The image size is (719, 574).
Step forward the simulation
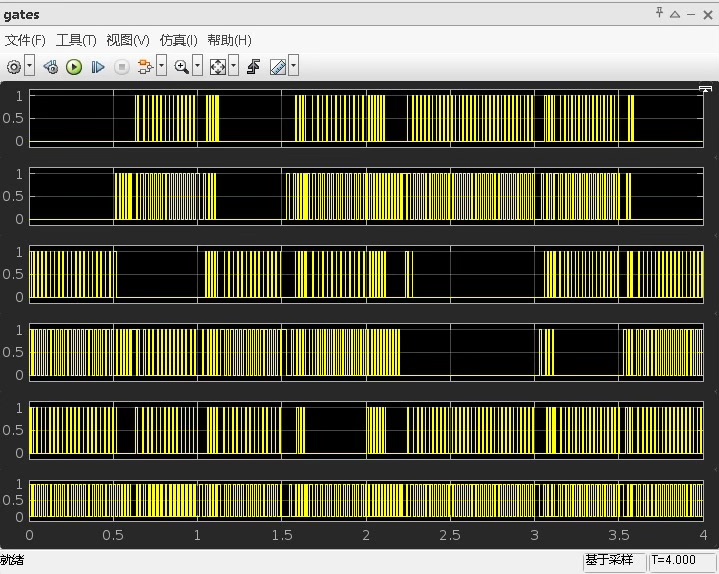(x=98, y=67)
